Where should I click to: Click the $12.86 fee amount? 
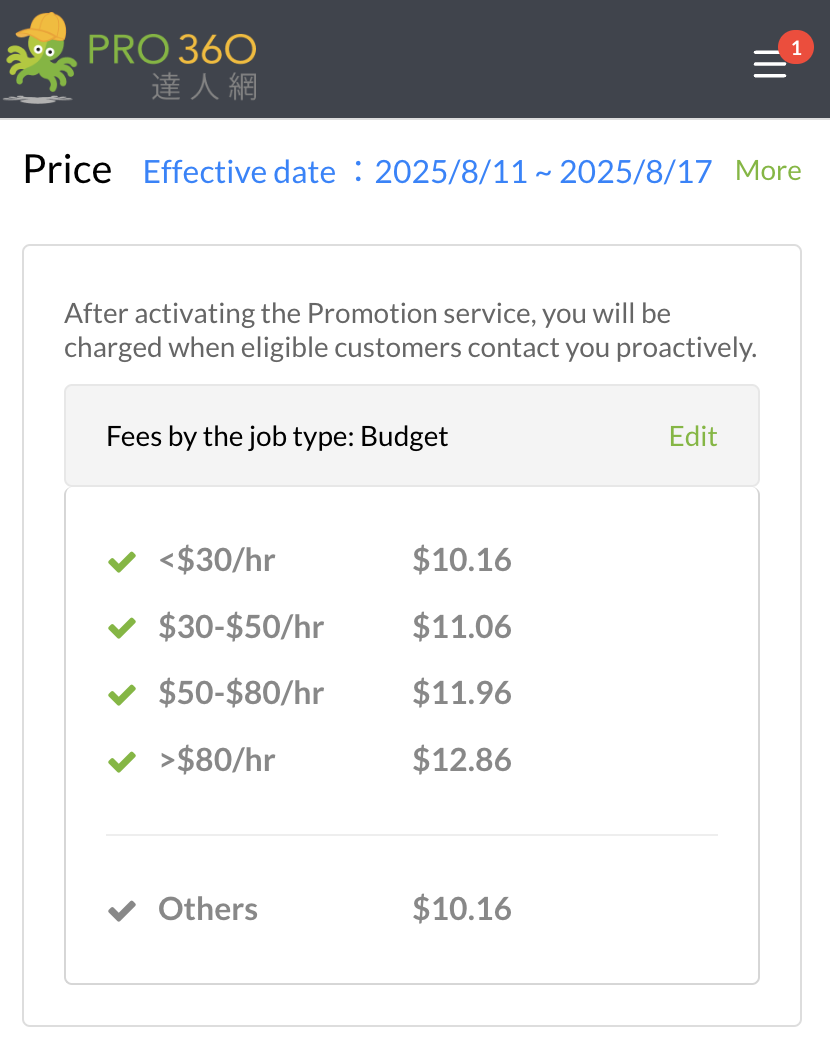click(x=462, y=760)
